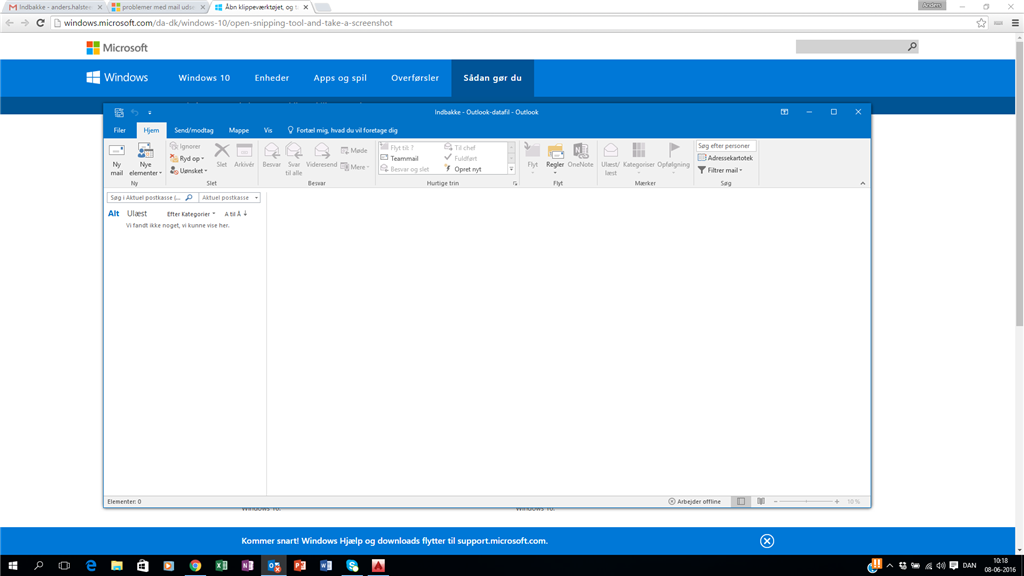Dismiss the Kommer snart banner
1024x576 pixels.
pos(767,541)
